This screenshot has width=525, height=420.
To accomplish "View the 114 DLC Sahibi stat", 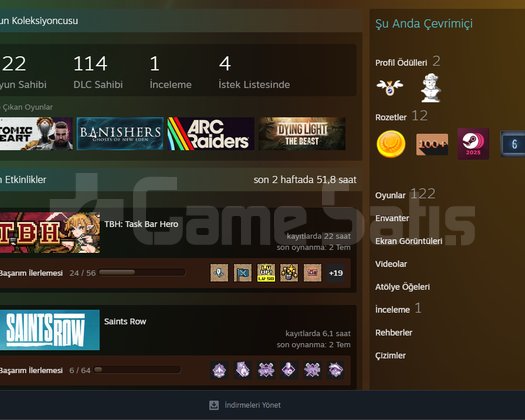I will [98, 72].
